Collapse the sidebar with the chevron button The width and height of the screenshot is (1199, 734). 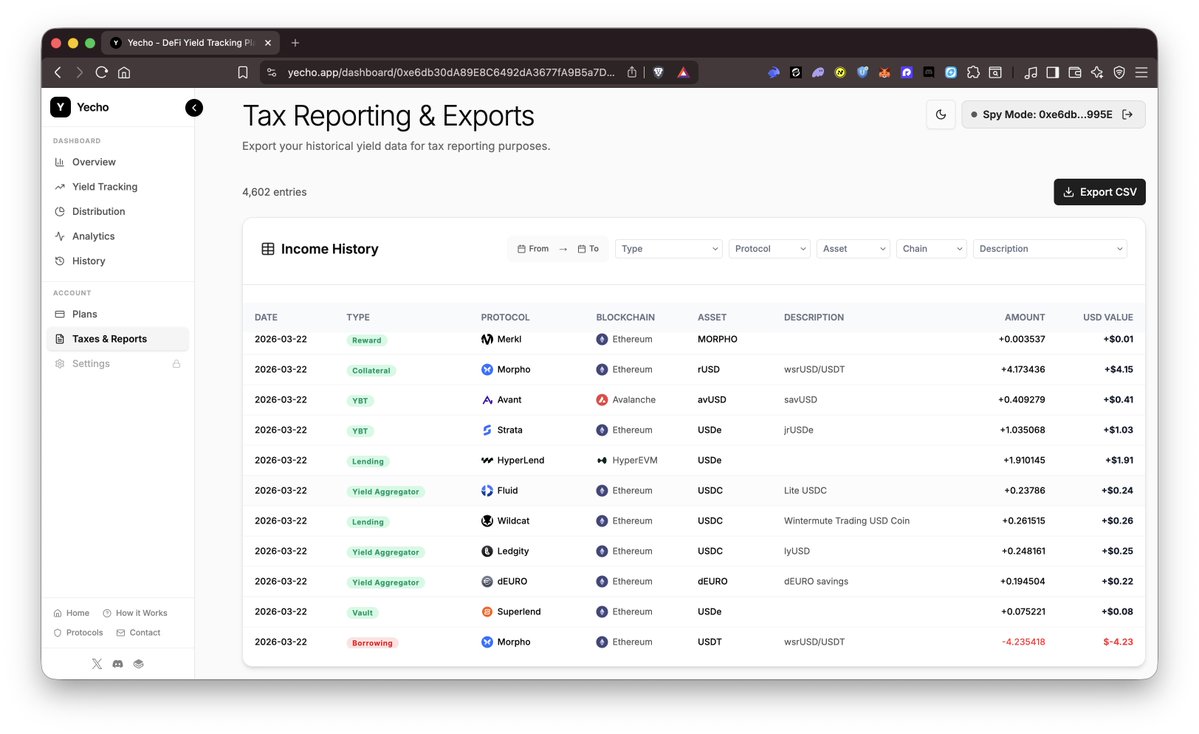point(194,108)
